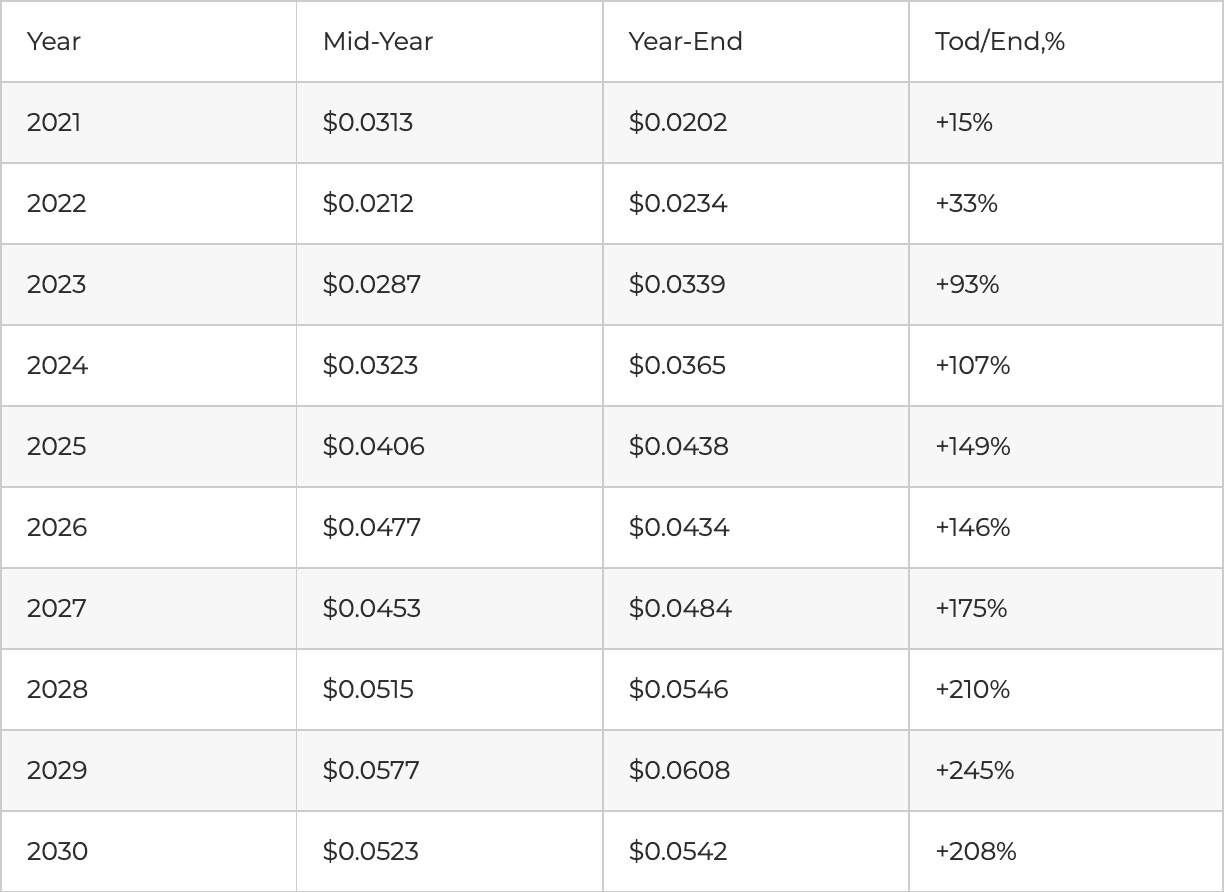Image resolution: width=1224 pixels, height=892 pixels.
Task: Select the $0.0577 mid-year value
Action: pos(371,771)
